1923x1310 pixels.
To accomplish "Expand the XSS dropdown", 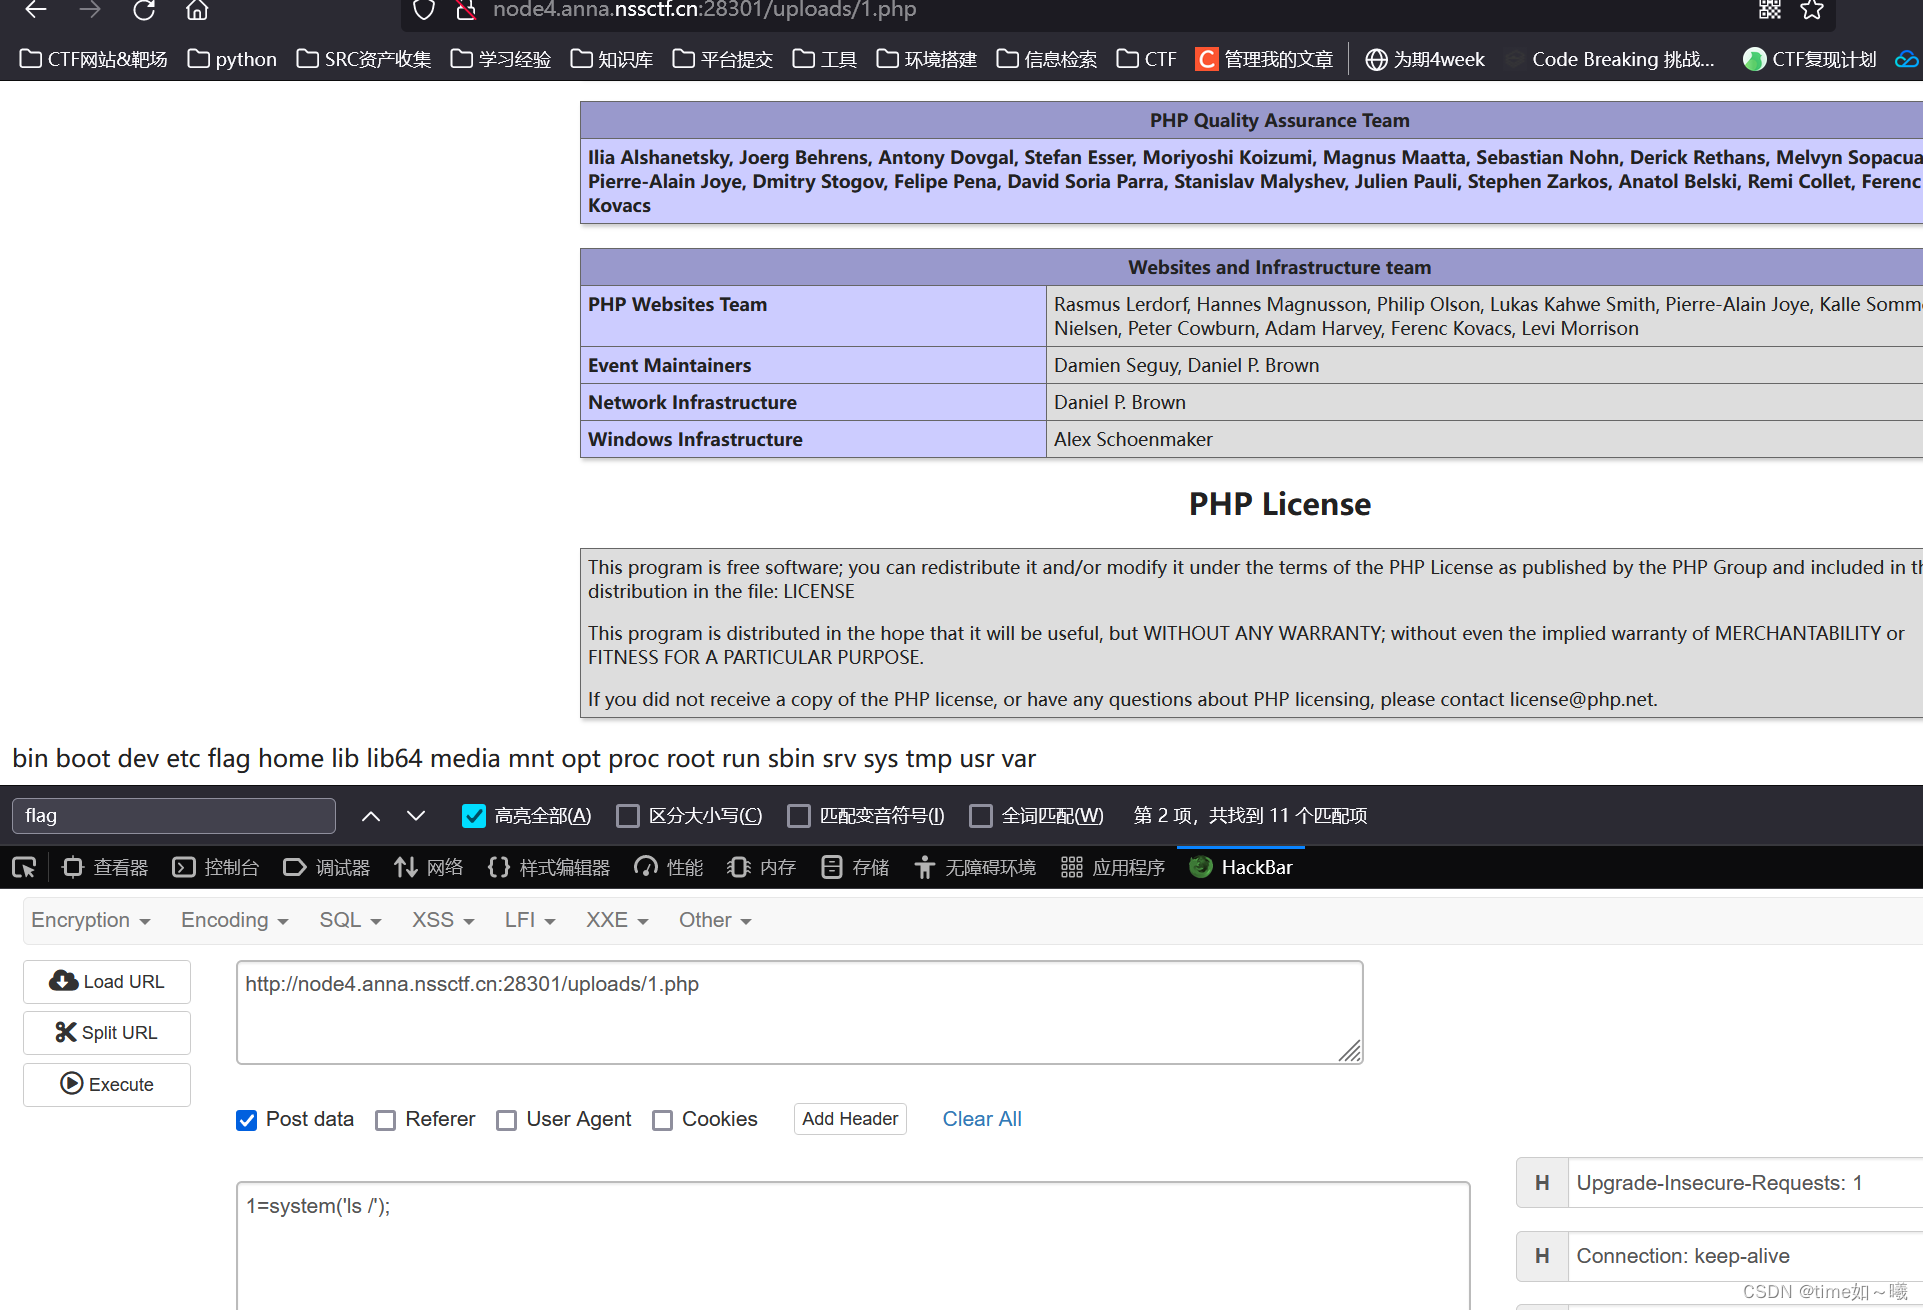I will (443, 920).
